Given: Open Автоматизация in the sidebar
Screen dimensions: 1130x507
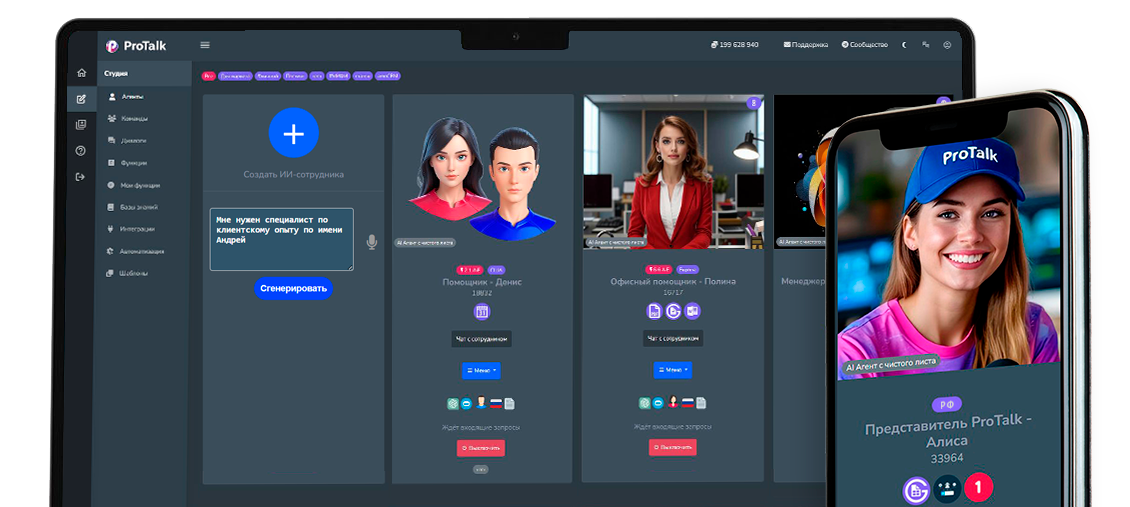Looking at the screenshot, I should pos(134,251).
